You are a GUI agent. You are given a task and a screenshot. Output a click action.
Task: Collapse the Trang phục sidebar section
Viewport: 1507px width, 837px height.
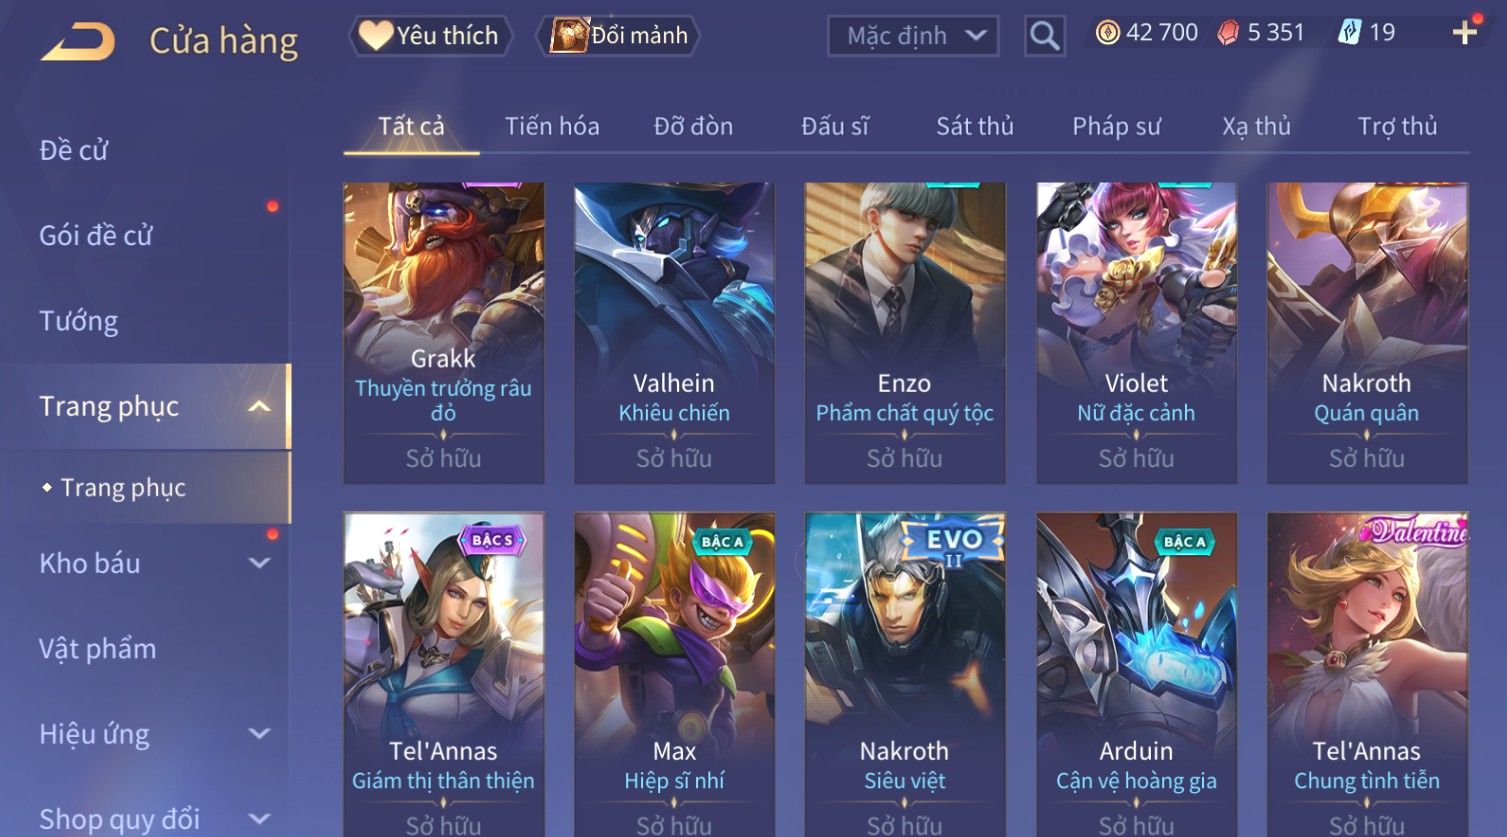[259, 406]
